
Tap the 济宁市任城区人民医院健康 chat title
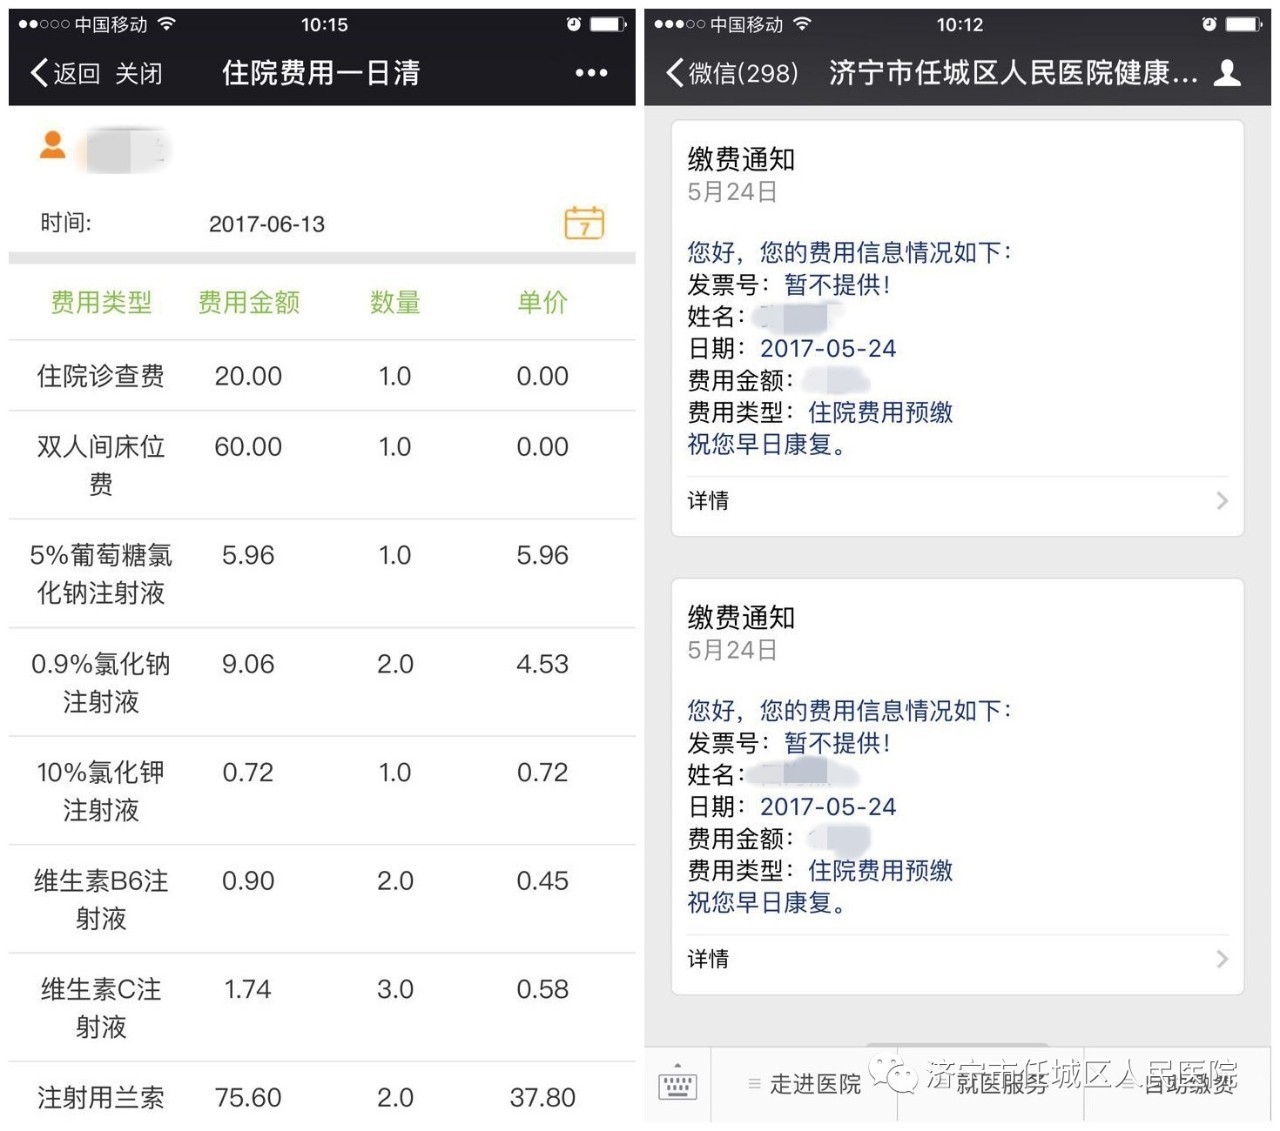pyautogui.click(x=1013, y=73)
